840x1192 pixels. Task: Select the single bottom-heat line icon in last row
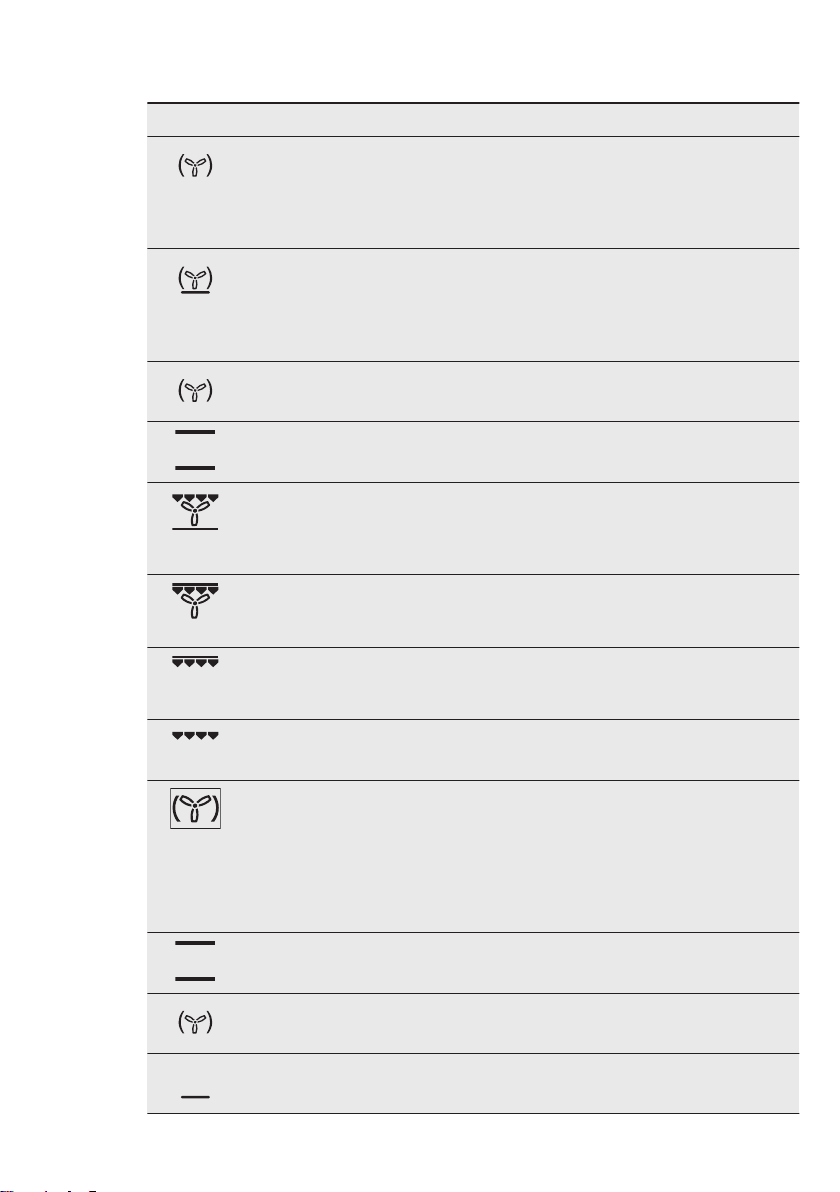[195, 1097]
